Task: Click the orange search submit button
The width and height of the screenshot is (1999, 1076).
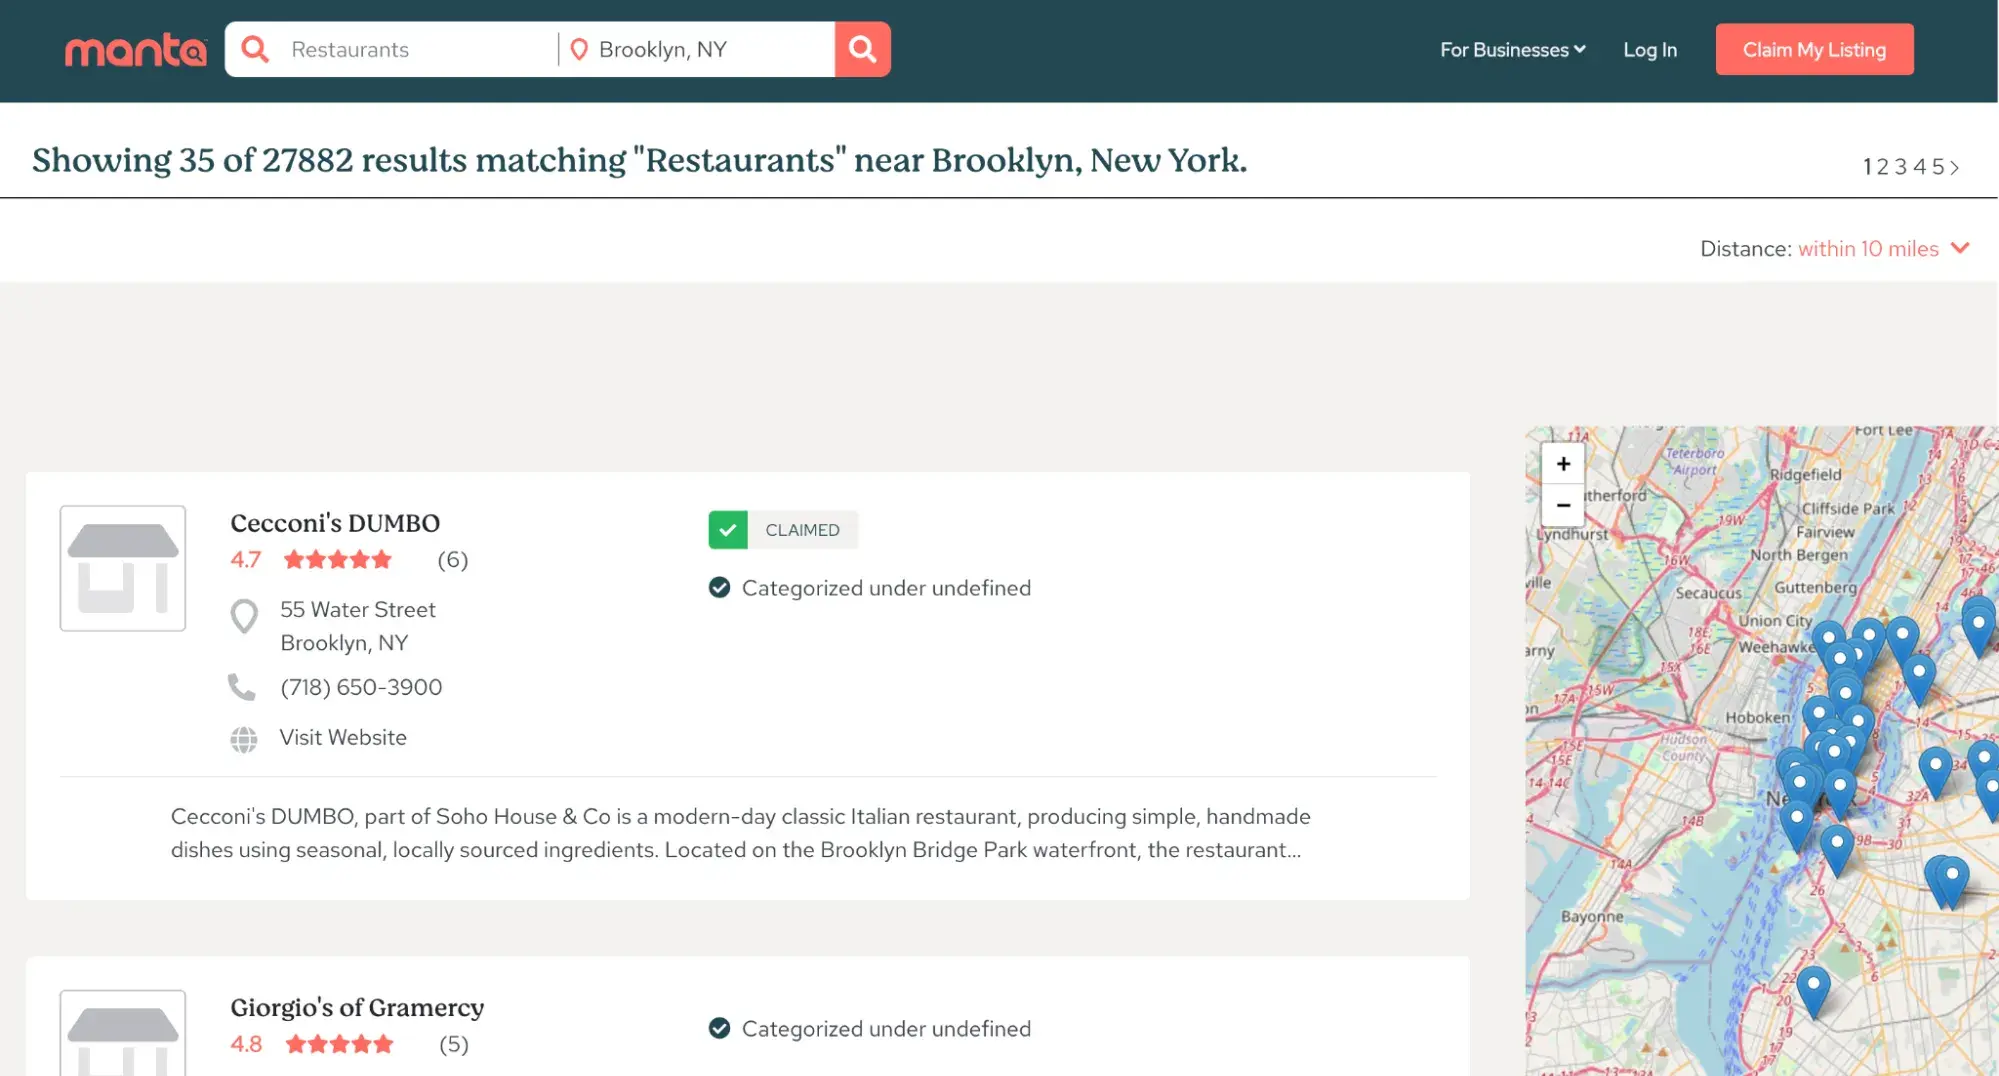Action: (x=862, y=49)
